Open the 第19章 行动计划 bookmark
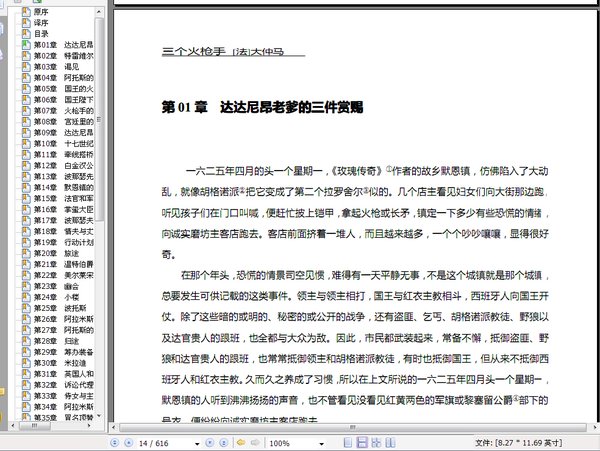Viewport: 600px width, 451px height. tap(63, 243)
